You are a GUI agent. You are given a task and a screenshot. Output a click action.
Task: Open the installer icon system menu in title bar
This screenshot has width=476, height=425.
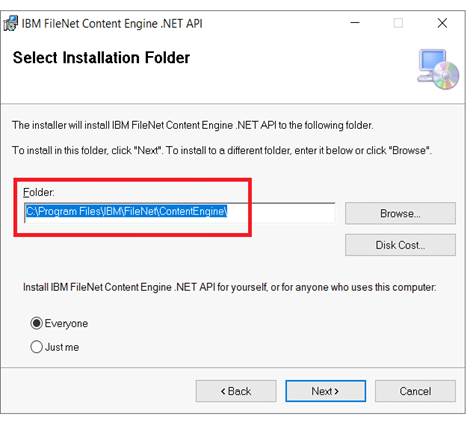pyautogui.click(x=11, y=24)
